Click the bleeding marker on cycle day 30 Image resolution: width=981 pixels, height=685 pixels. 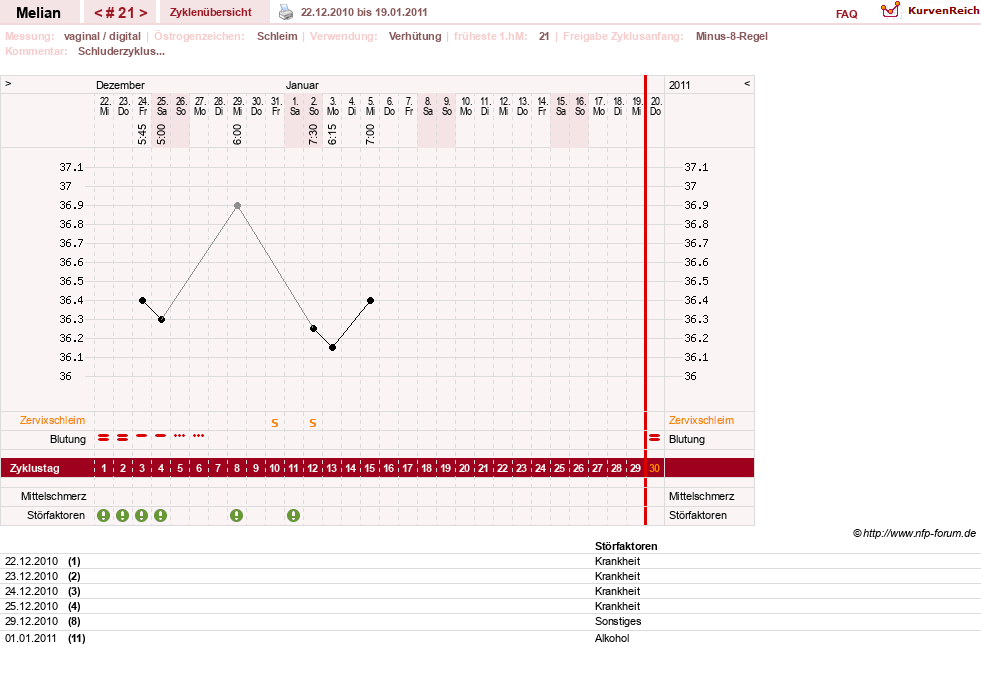coord(654,438)
